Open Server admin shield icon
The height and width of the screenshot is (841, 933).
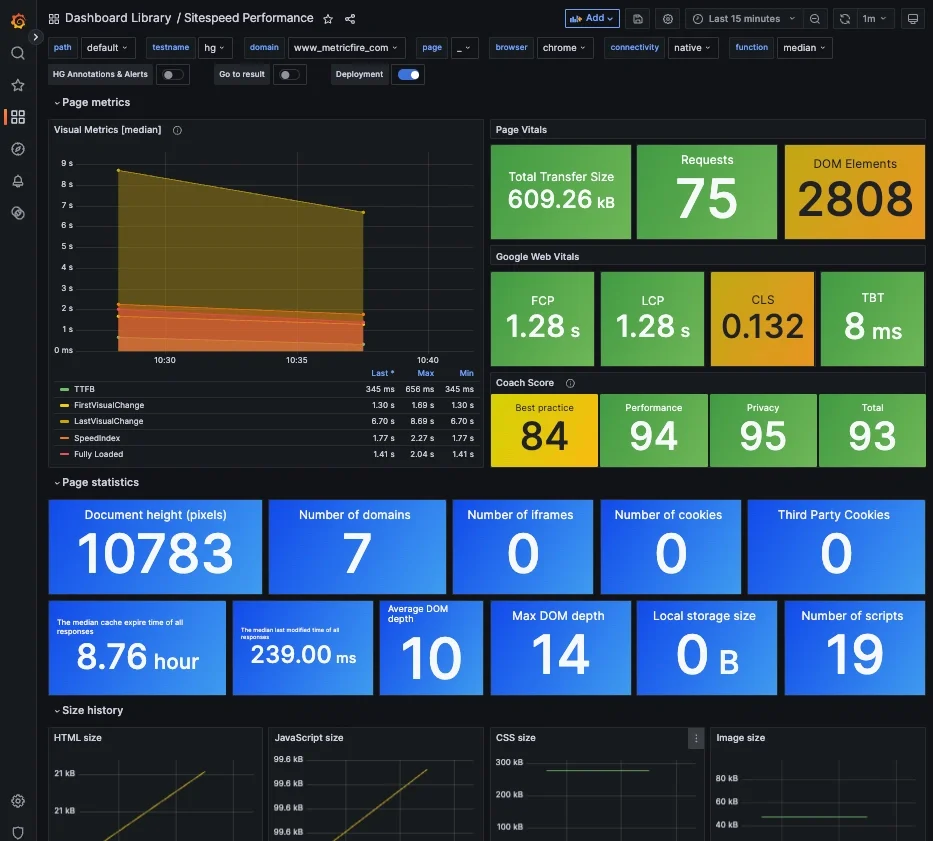(x=18, y=833)
